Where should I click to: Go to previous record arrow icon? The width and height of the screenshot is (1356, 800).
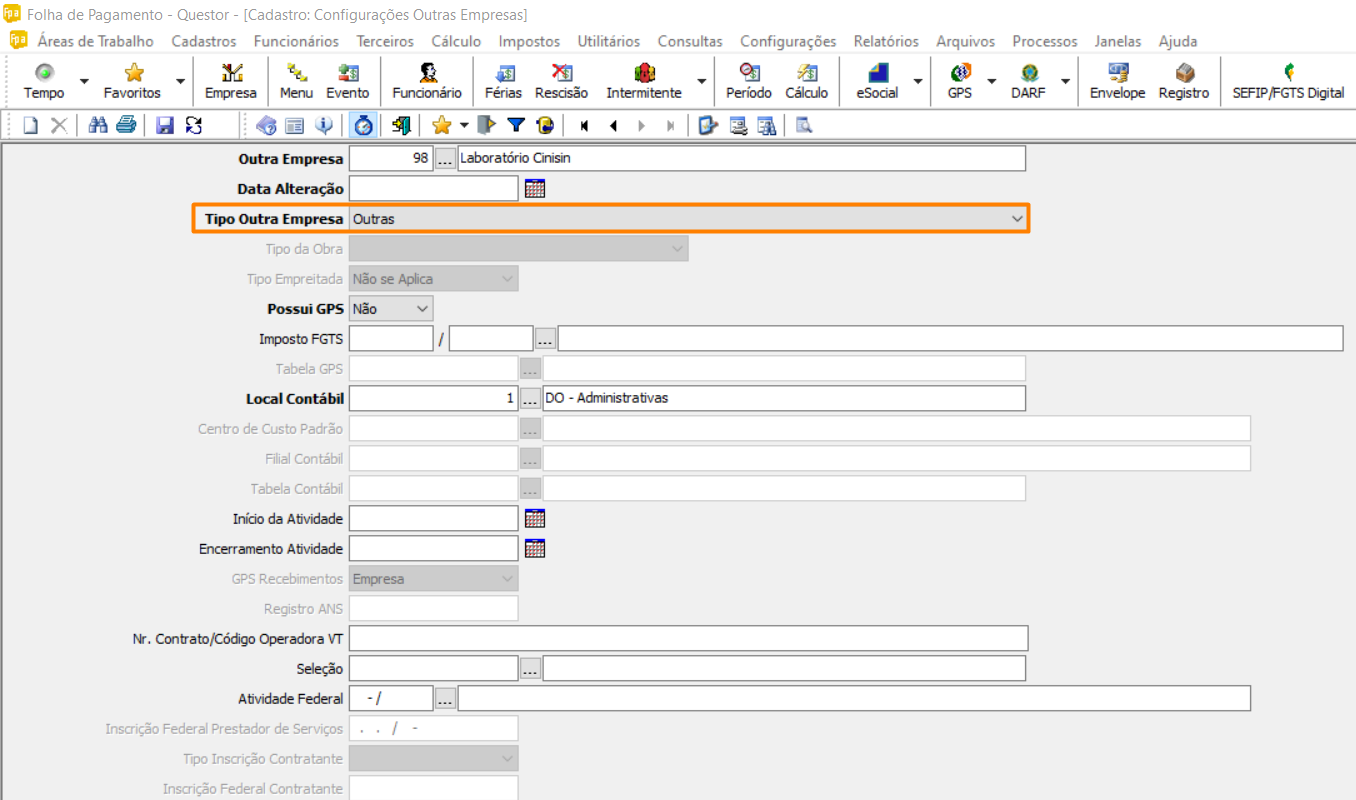coord(613,125)
